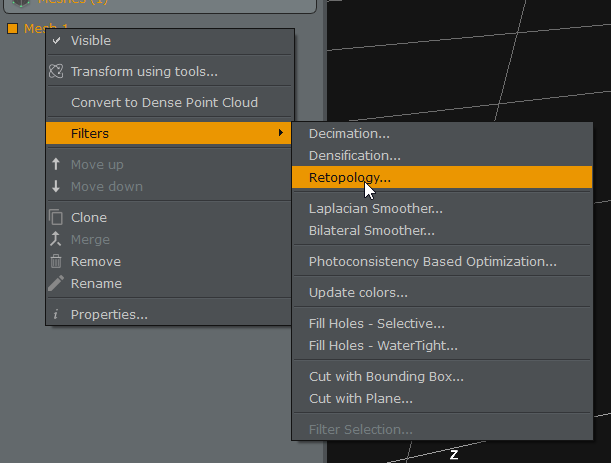
Task: Click the Transform using tools label
Action: tap(144, 72)
